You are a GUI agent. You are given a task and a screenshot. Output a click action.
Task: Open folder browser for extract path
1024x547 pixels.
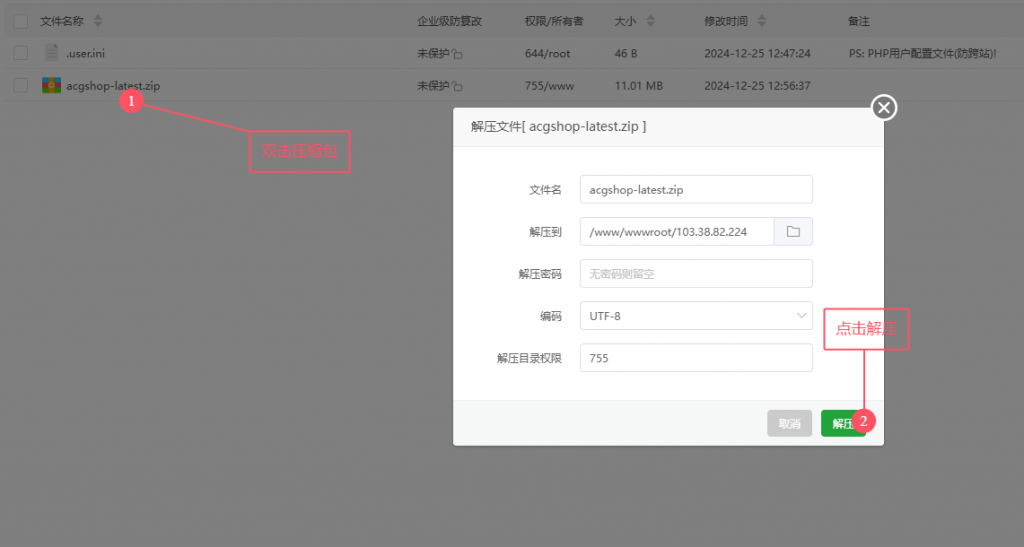(x=793, y=232)
